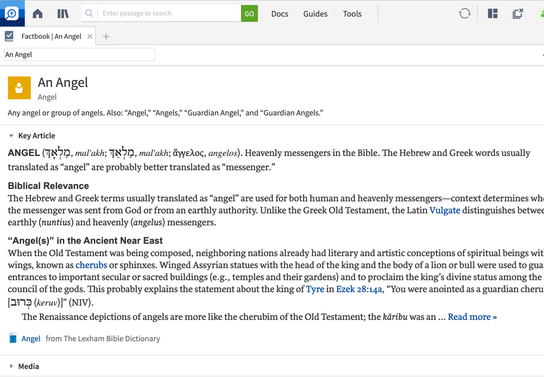
Task: Click the Factbook tab icon
Action: (9, 36)
